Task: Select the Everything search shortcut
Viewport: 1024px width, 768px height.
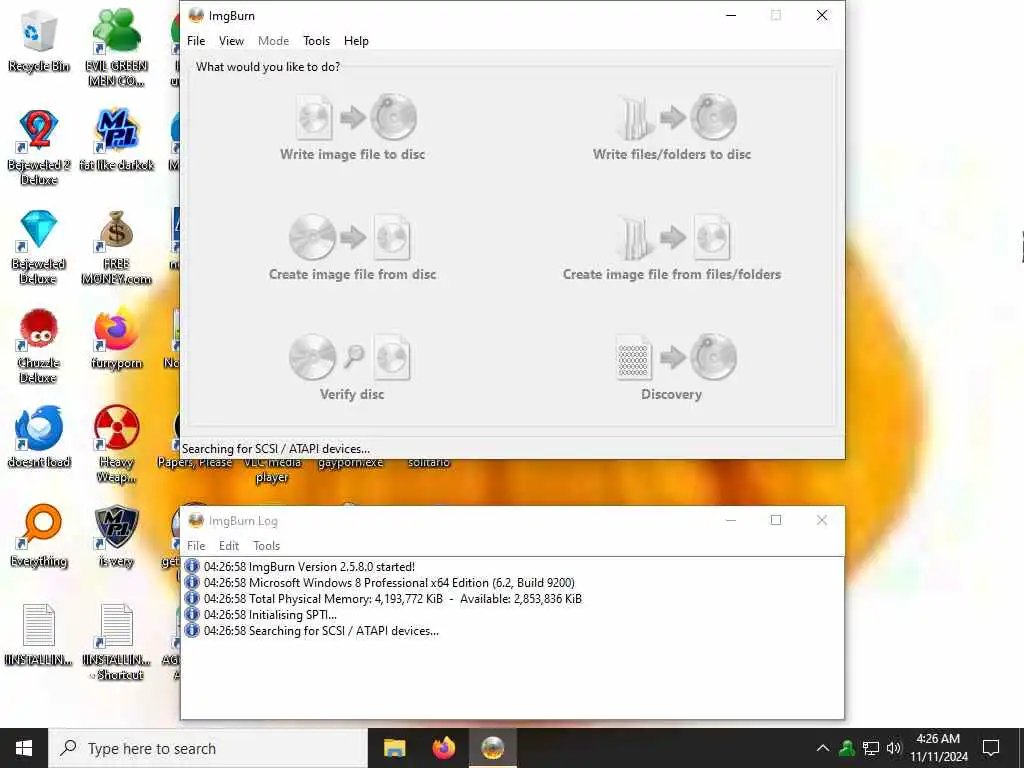Action: pyautogui.click(x=39, y=536)
